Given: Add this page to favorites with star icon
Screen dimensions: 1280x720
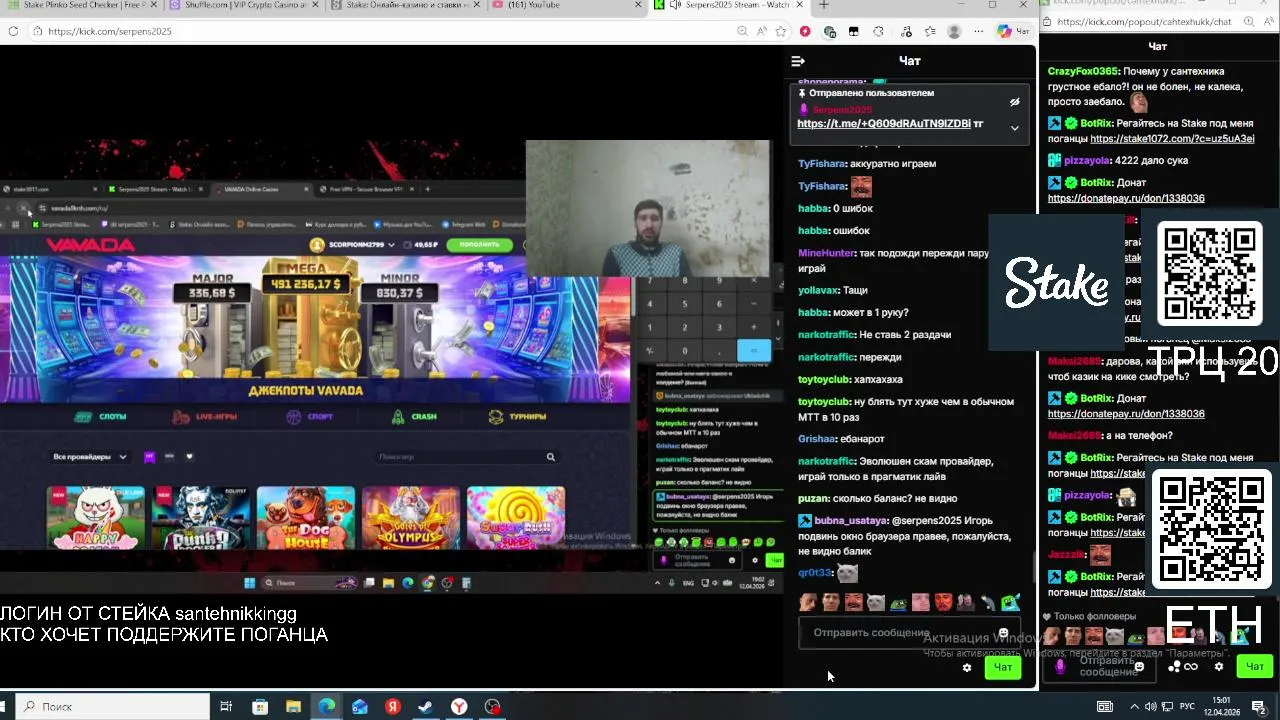Looking at the screenshot, I should (780, 31).
